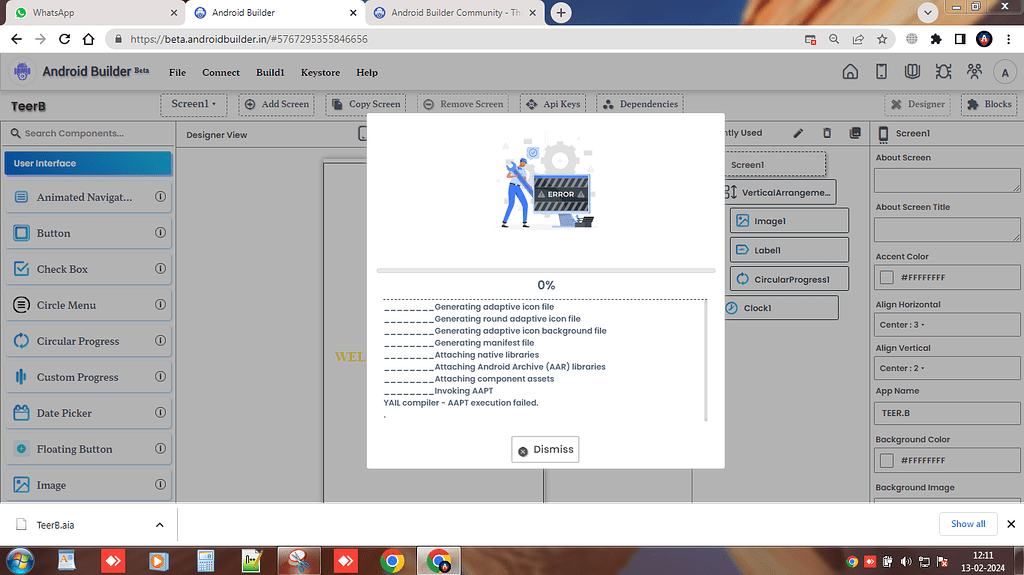This screenshot has width=1024, height=575.
Task: Click the home icon in header
Action: click(850, 72)
